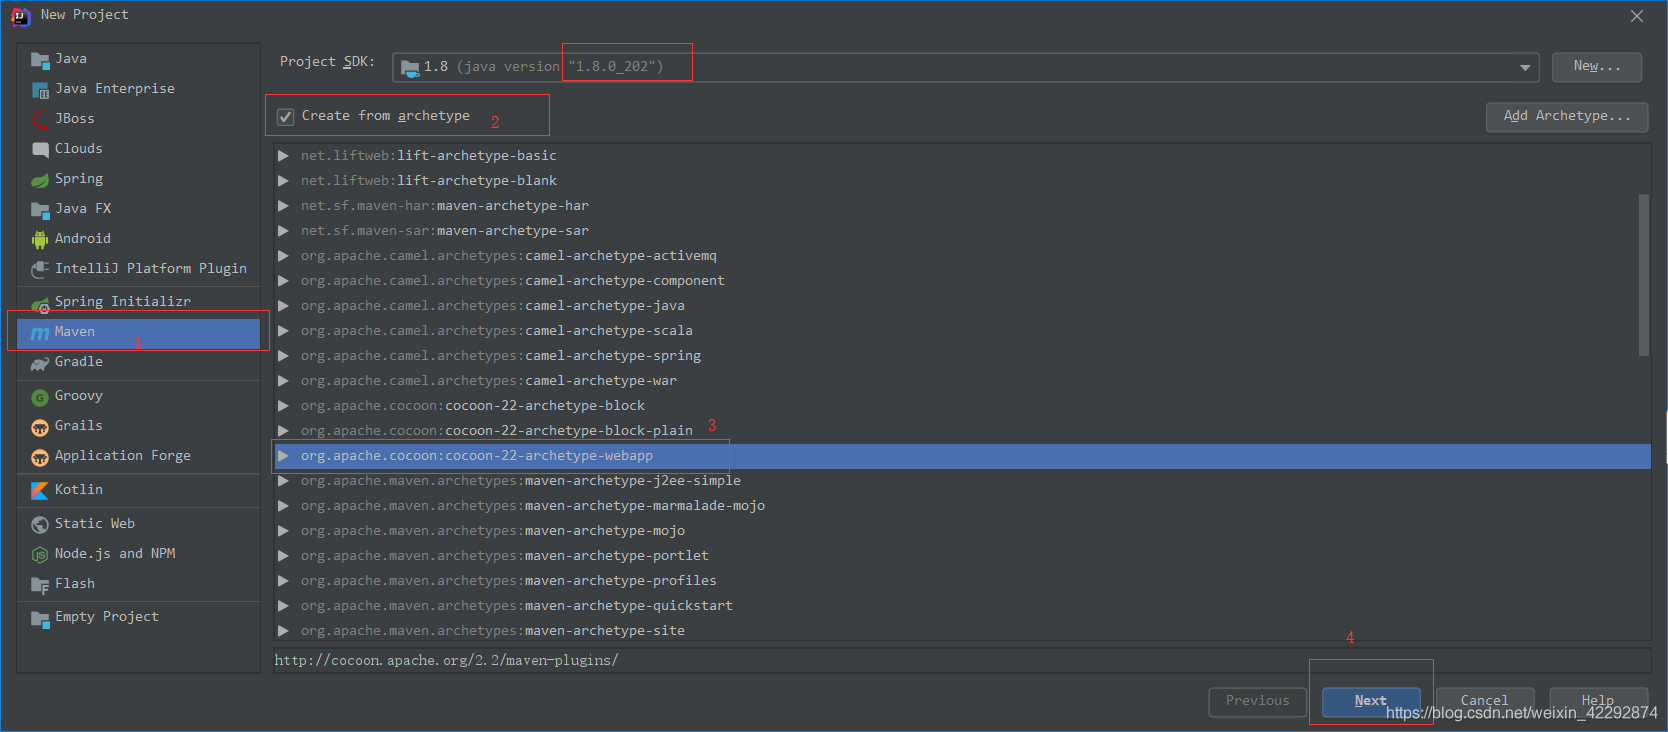Click the Spring Initializr icon
Image resolution: width=1668 pixels, height=732 pixels.
tap(40, 304)
